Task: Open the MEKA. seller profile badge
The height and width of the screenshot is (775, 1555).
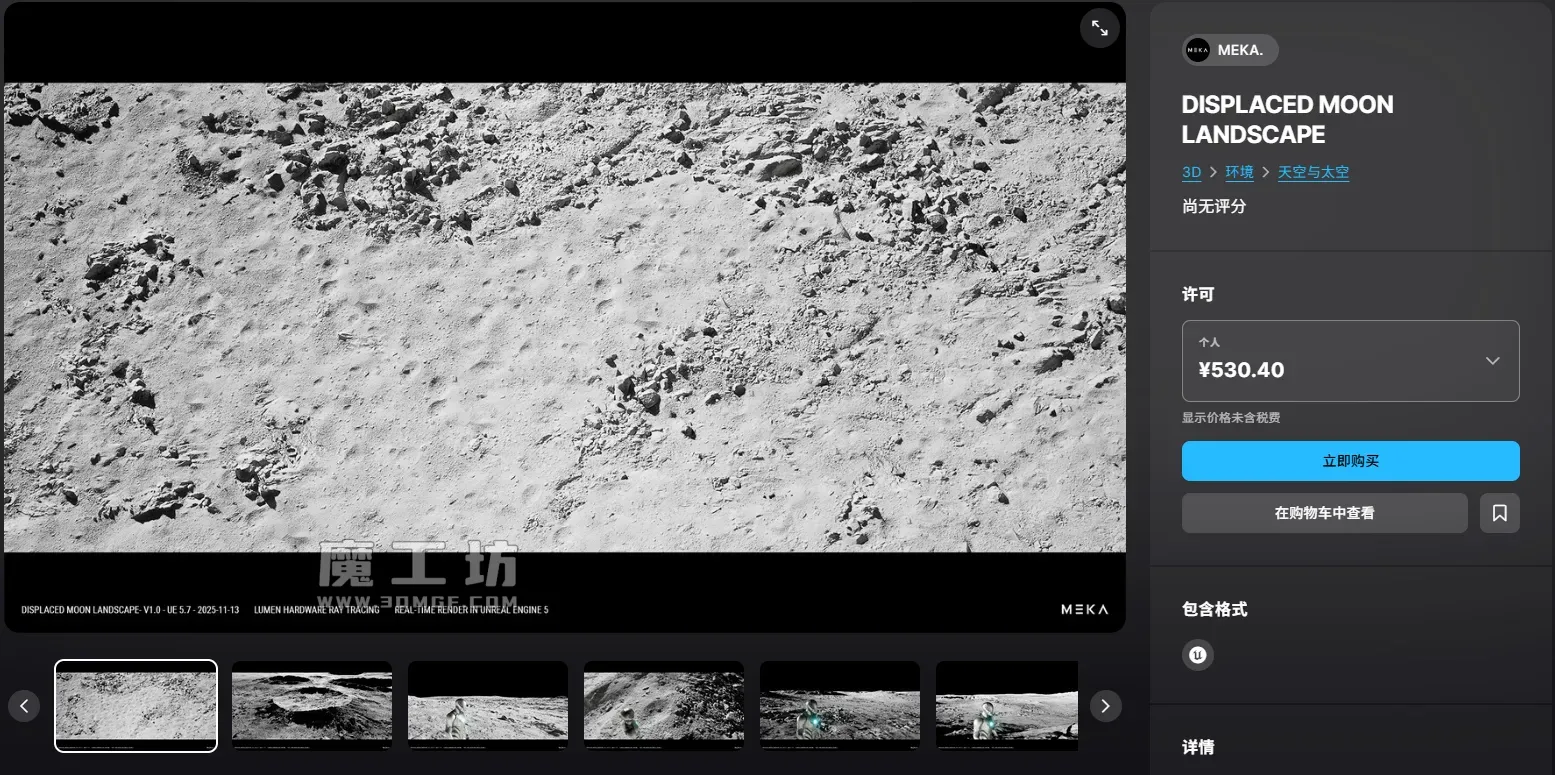Action: pos(1229,50)
